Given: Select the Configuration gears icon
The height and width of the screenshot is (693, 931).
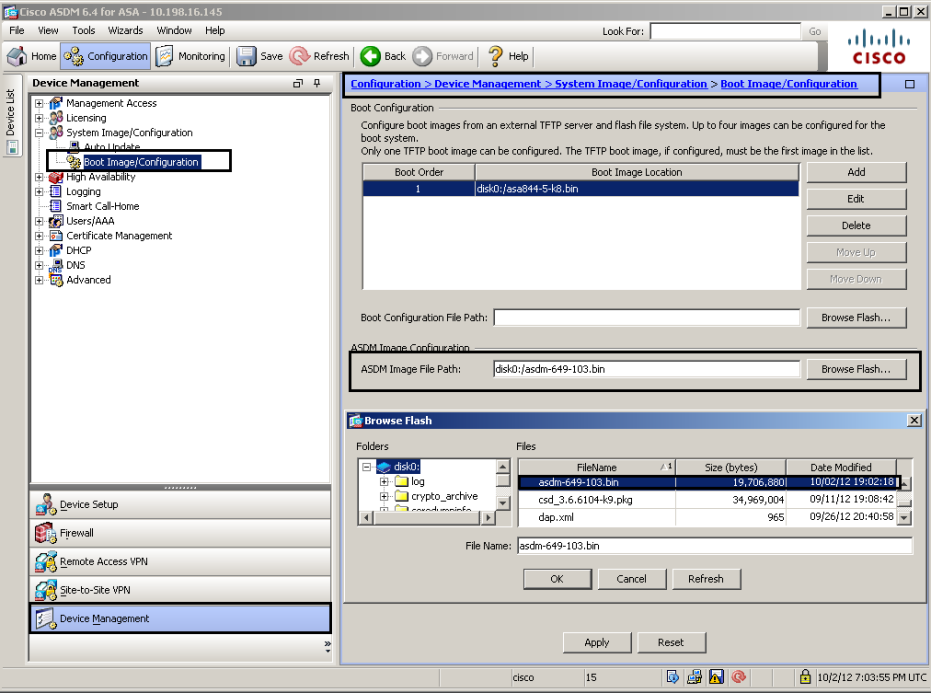Looking at the screenshot, I should pyautogui.click(x=74, y=56).
